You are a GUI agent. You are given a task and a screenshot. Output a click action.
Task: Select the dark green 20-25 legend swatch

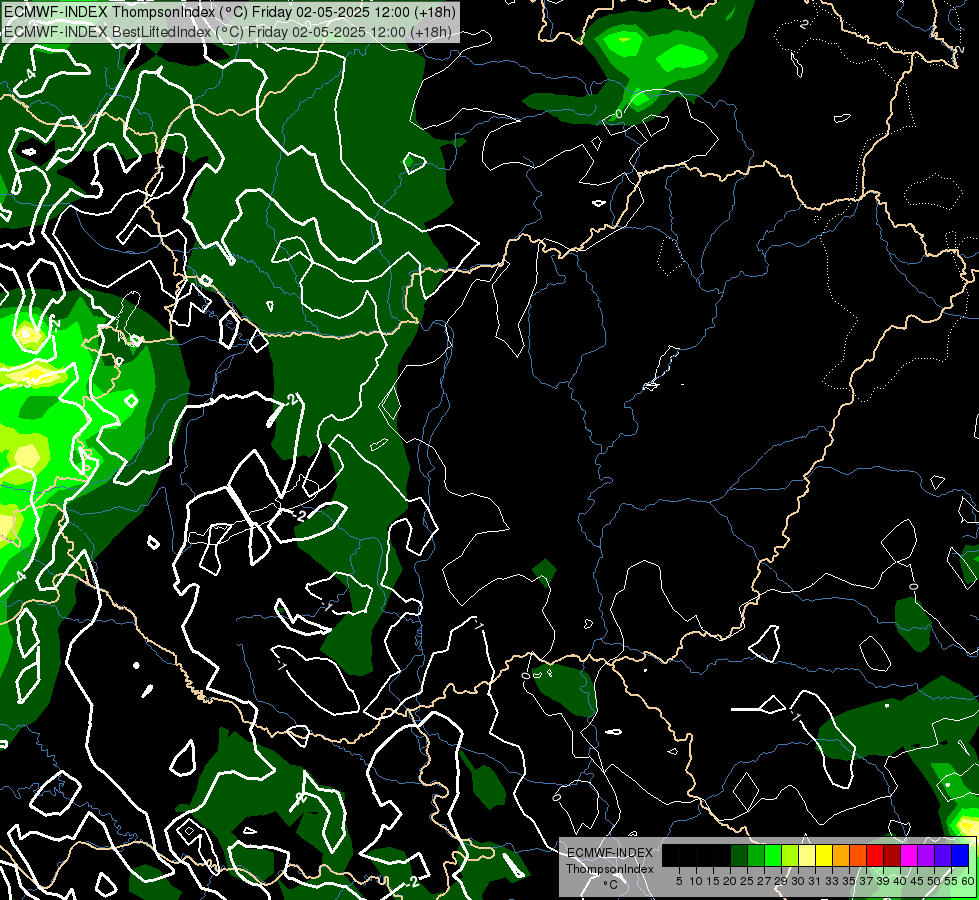739,855
